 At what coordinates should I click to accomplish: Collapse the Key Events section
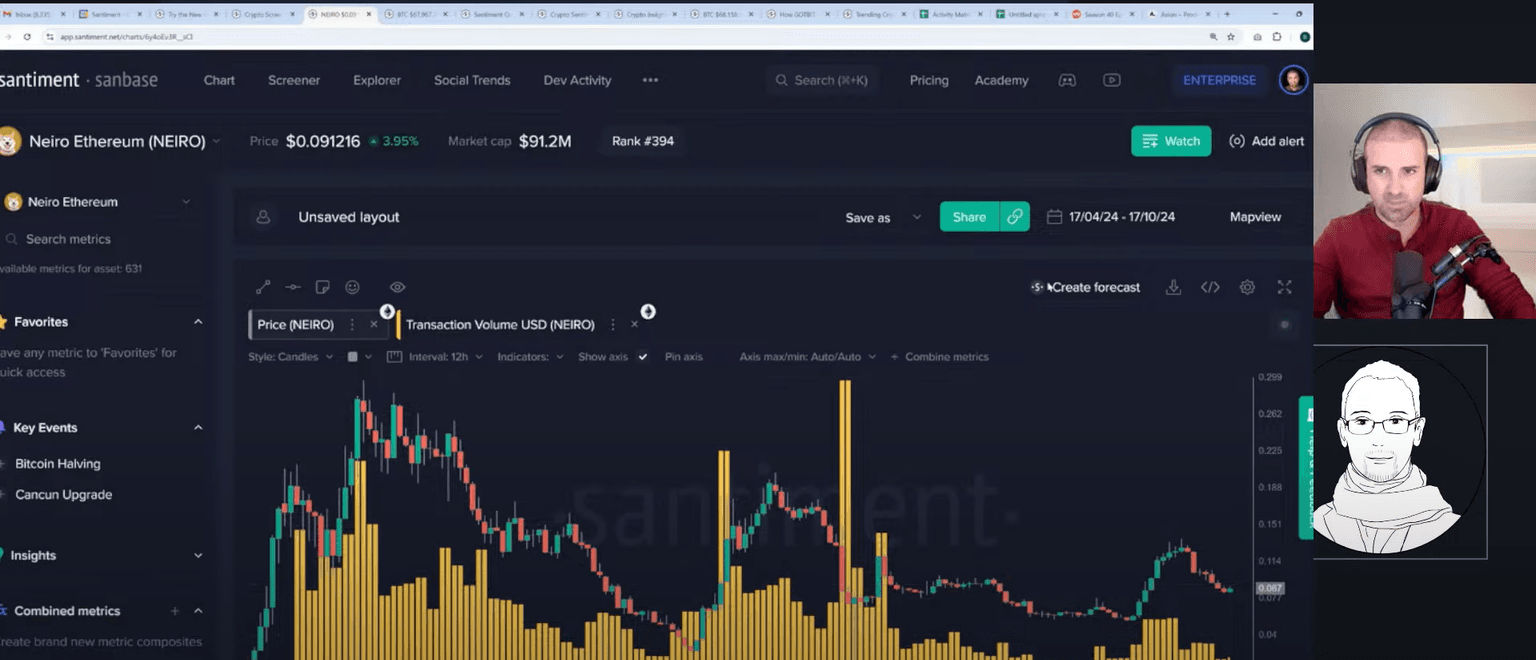[x=198, y=427]
